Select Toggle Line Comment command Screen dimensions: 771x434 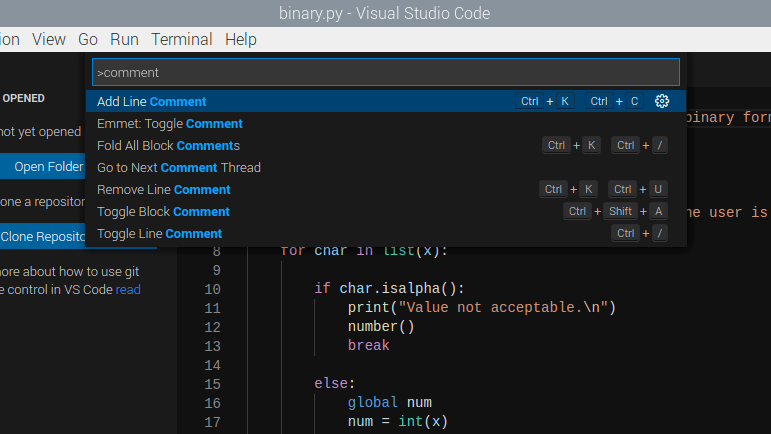[x=386, y=233]
